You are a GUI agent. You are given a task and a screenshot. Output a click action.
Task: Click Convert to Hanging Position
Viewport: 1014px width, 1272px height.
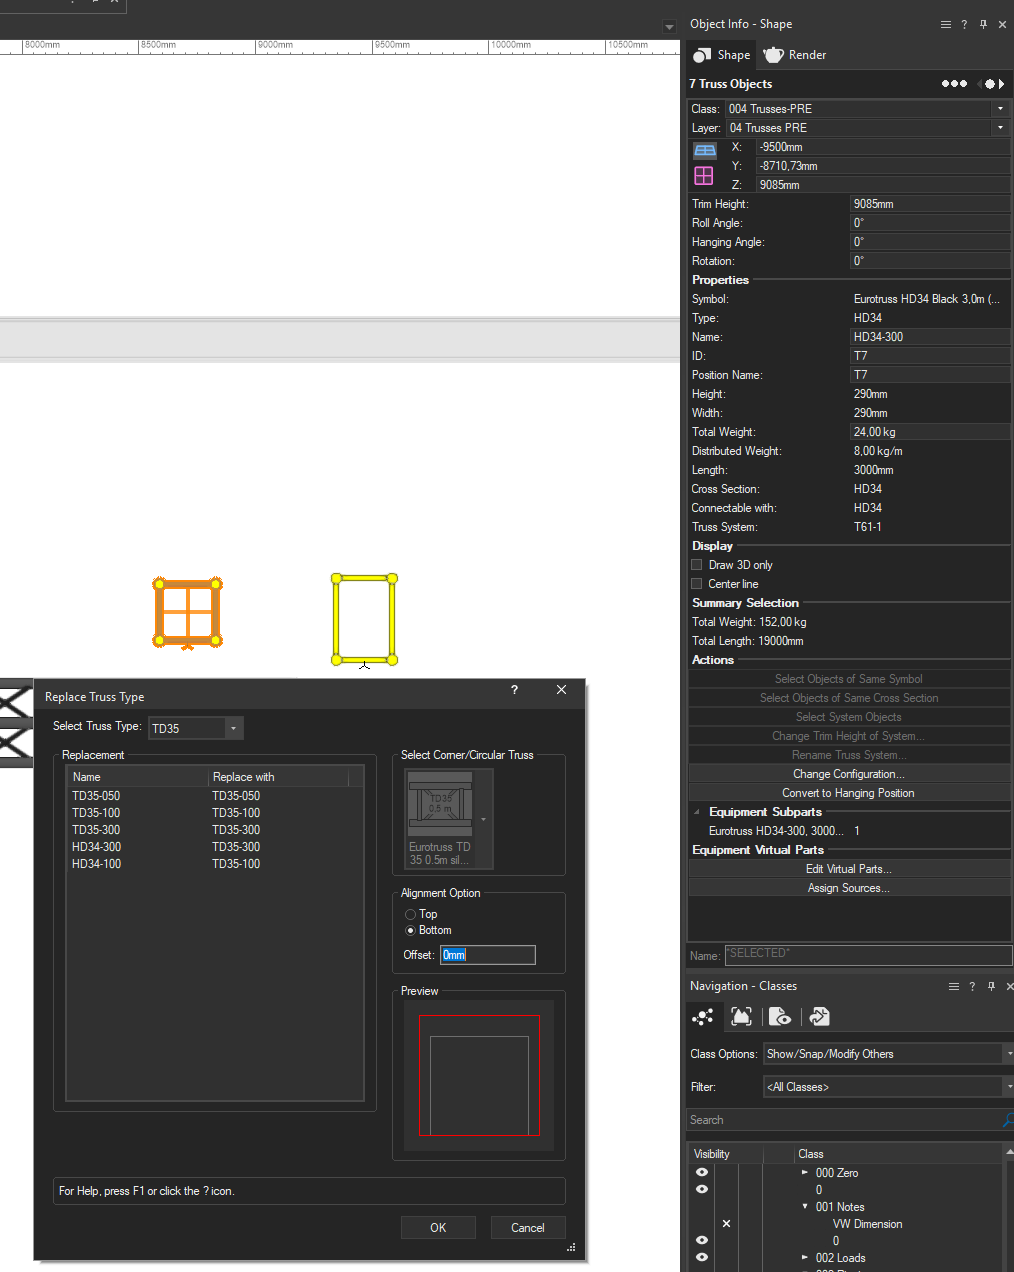click(x=848, y=793)
